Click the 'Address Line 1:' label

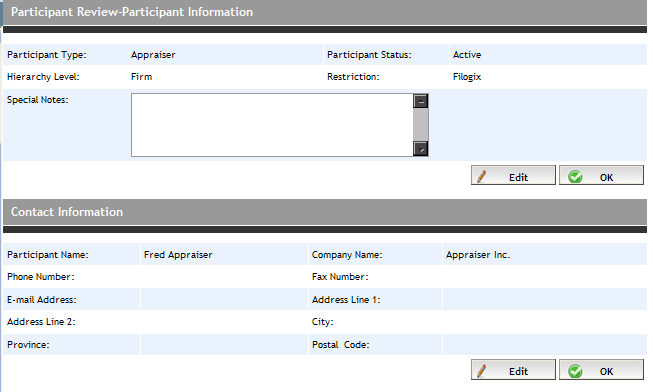click(346, 300)
